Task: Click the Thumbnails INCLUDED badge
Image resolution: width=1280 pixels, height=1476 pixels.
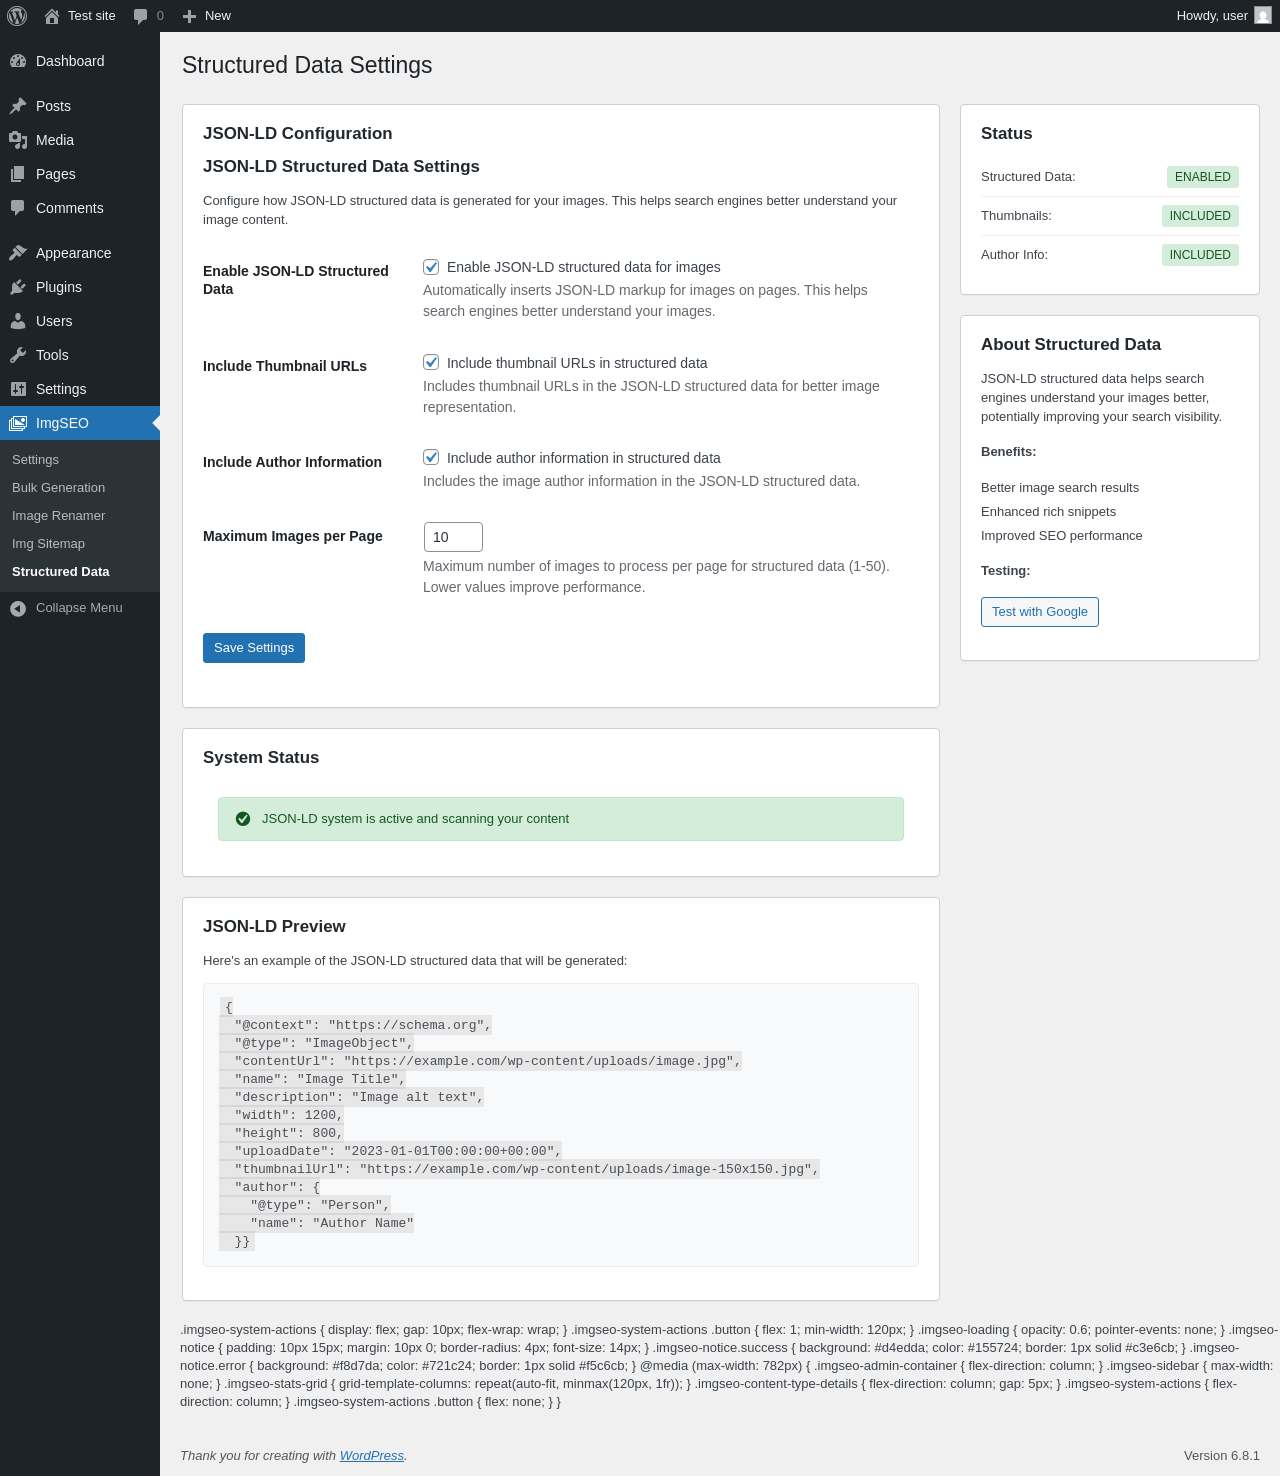Action: 1200,216
